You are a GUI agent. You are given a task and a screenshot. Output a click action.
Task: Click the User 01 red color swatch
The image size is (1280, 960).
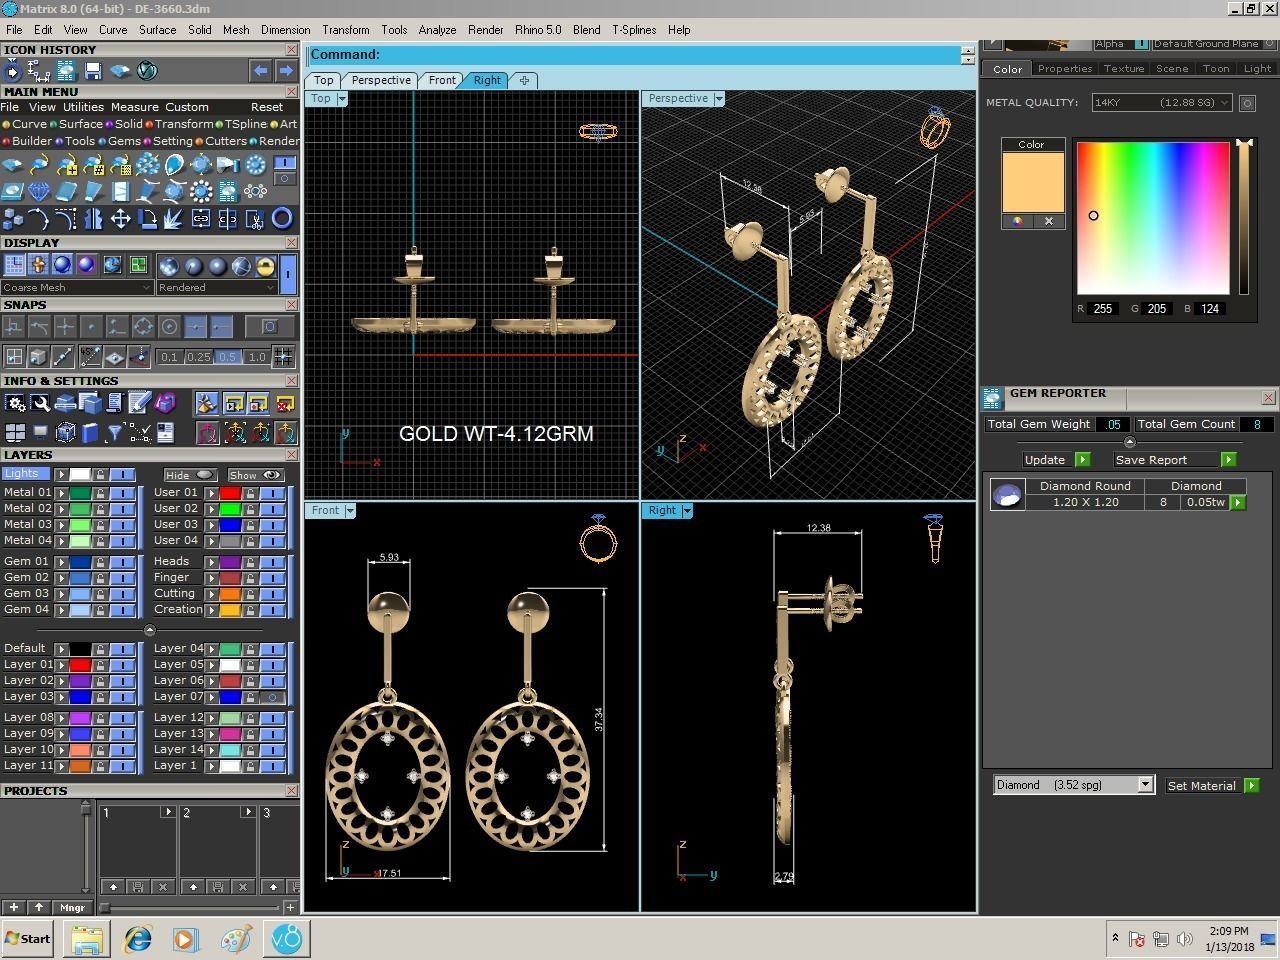coord(230,492)
